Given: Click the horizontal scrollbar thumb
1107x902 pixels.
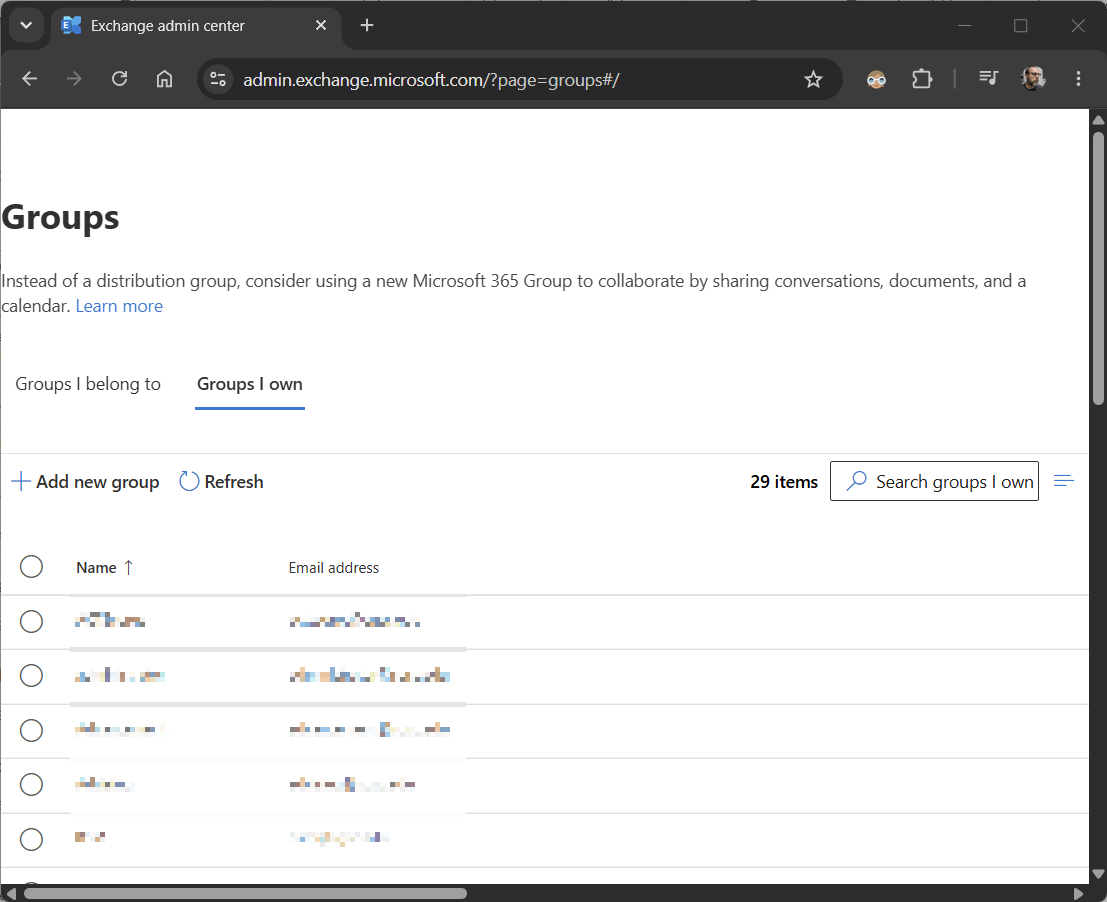Looking at the screenshot, I should (x=244, y=894).
